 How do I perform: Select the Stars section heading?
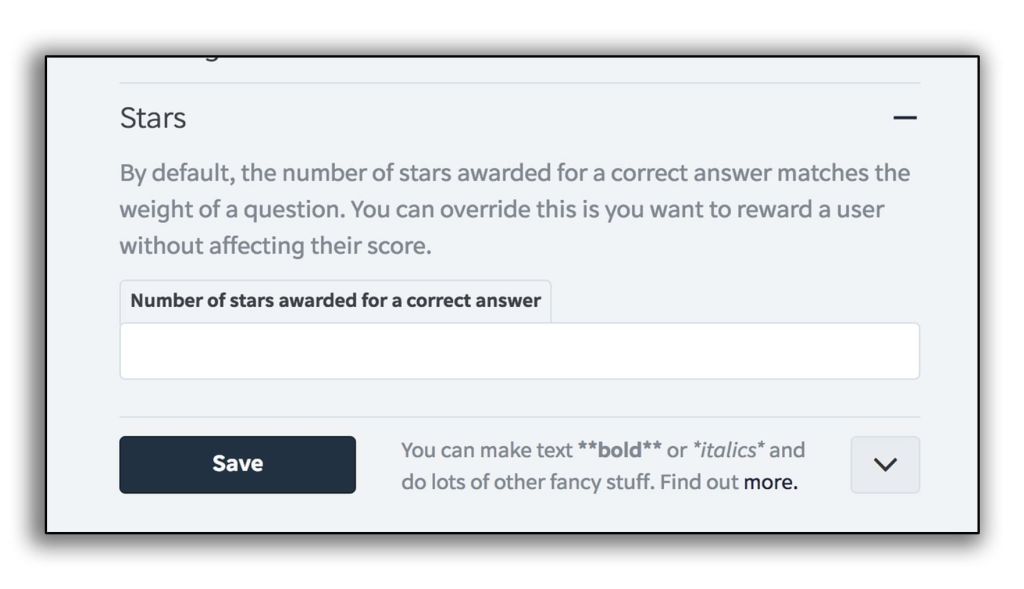tap(153, 118)
